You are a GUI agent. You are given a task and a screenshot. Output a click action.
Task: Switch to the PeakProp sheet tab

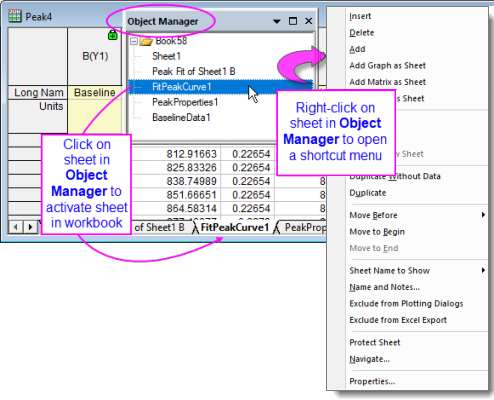coord(302,227)
